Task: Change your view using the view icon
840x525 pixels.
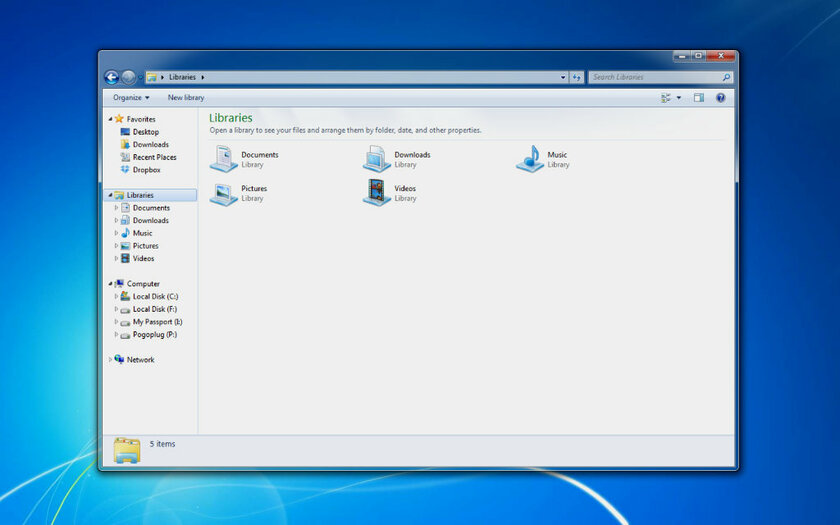Action: [666, 98]
